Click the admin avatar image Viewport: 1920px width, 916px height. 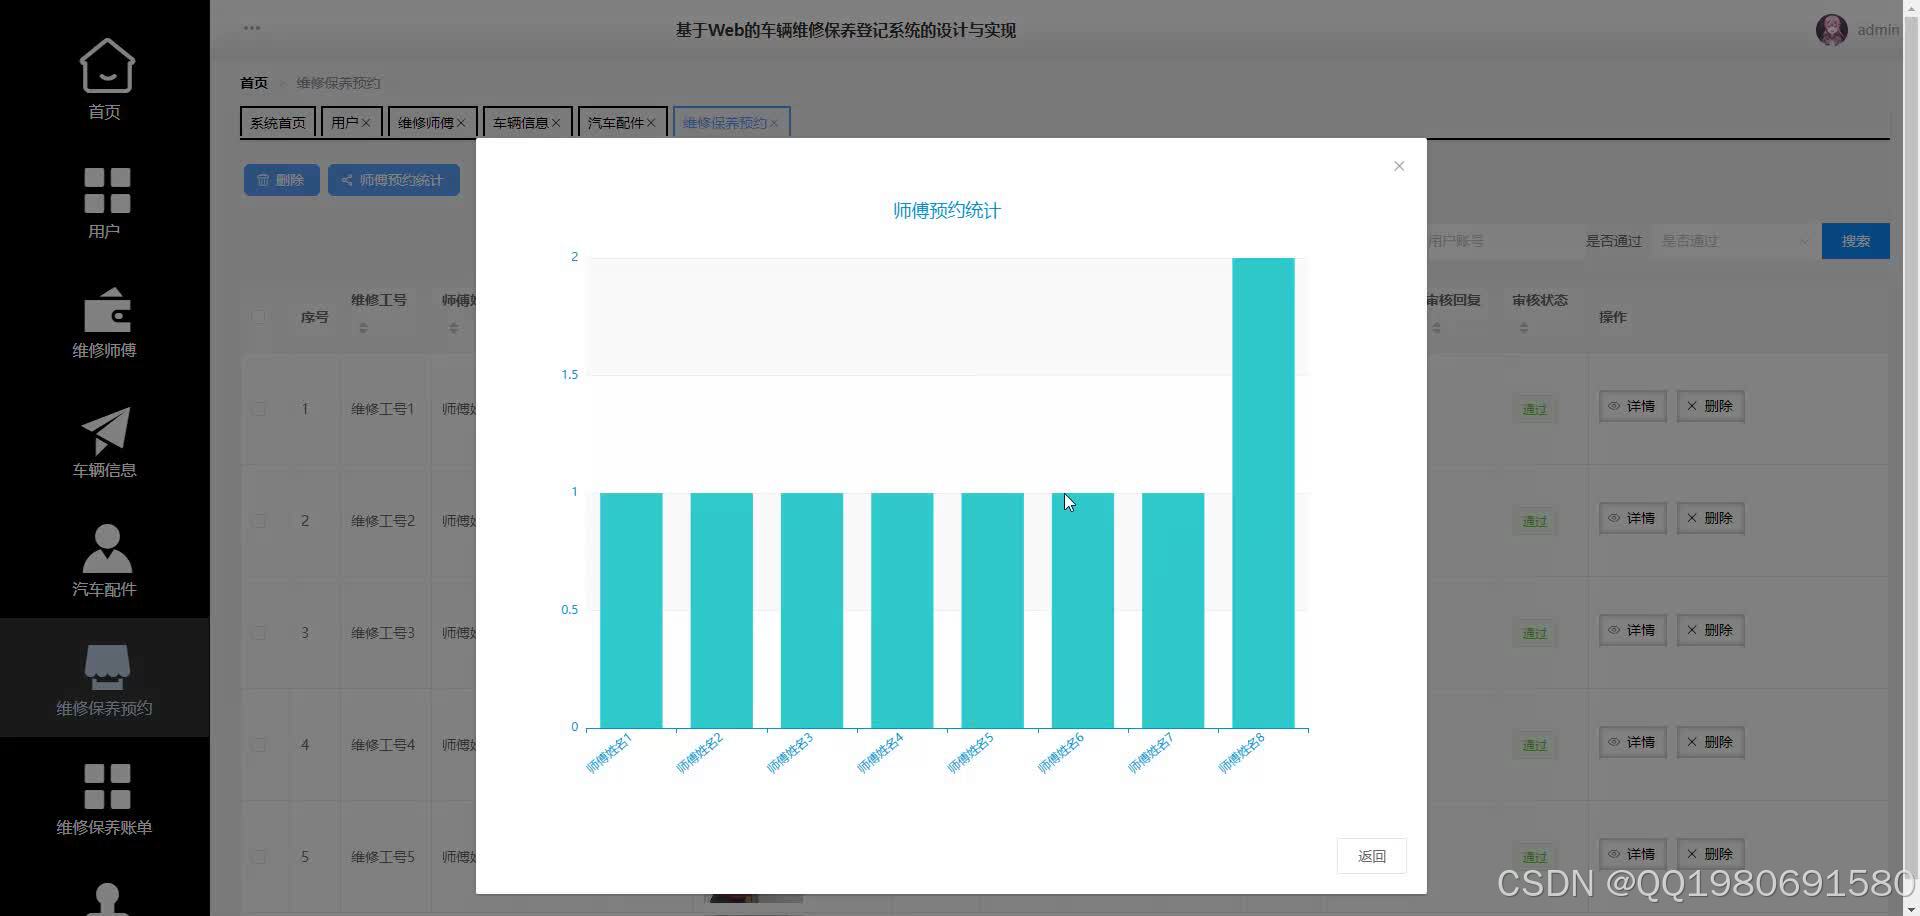point(1831,30)
